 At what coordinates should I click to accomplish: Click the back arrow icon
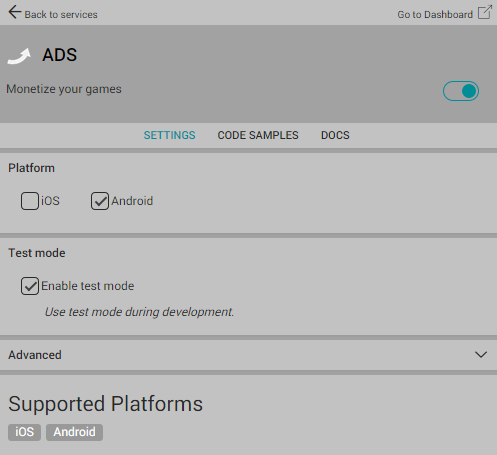click(x=15, y=12)
